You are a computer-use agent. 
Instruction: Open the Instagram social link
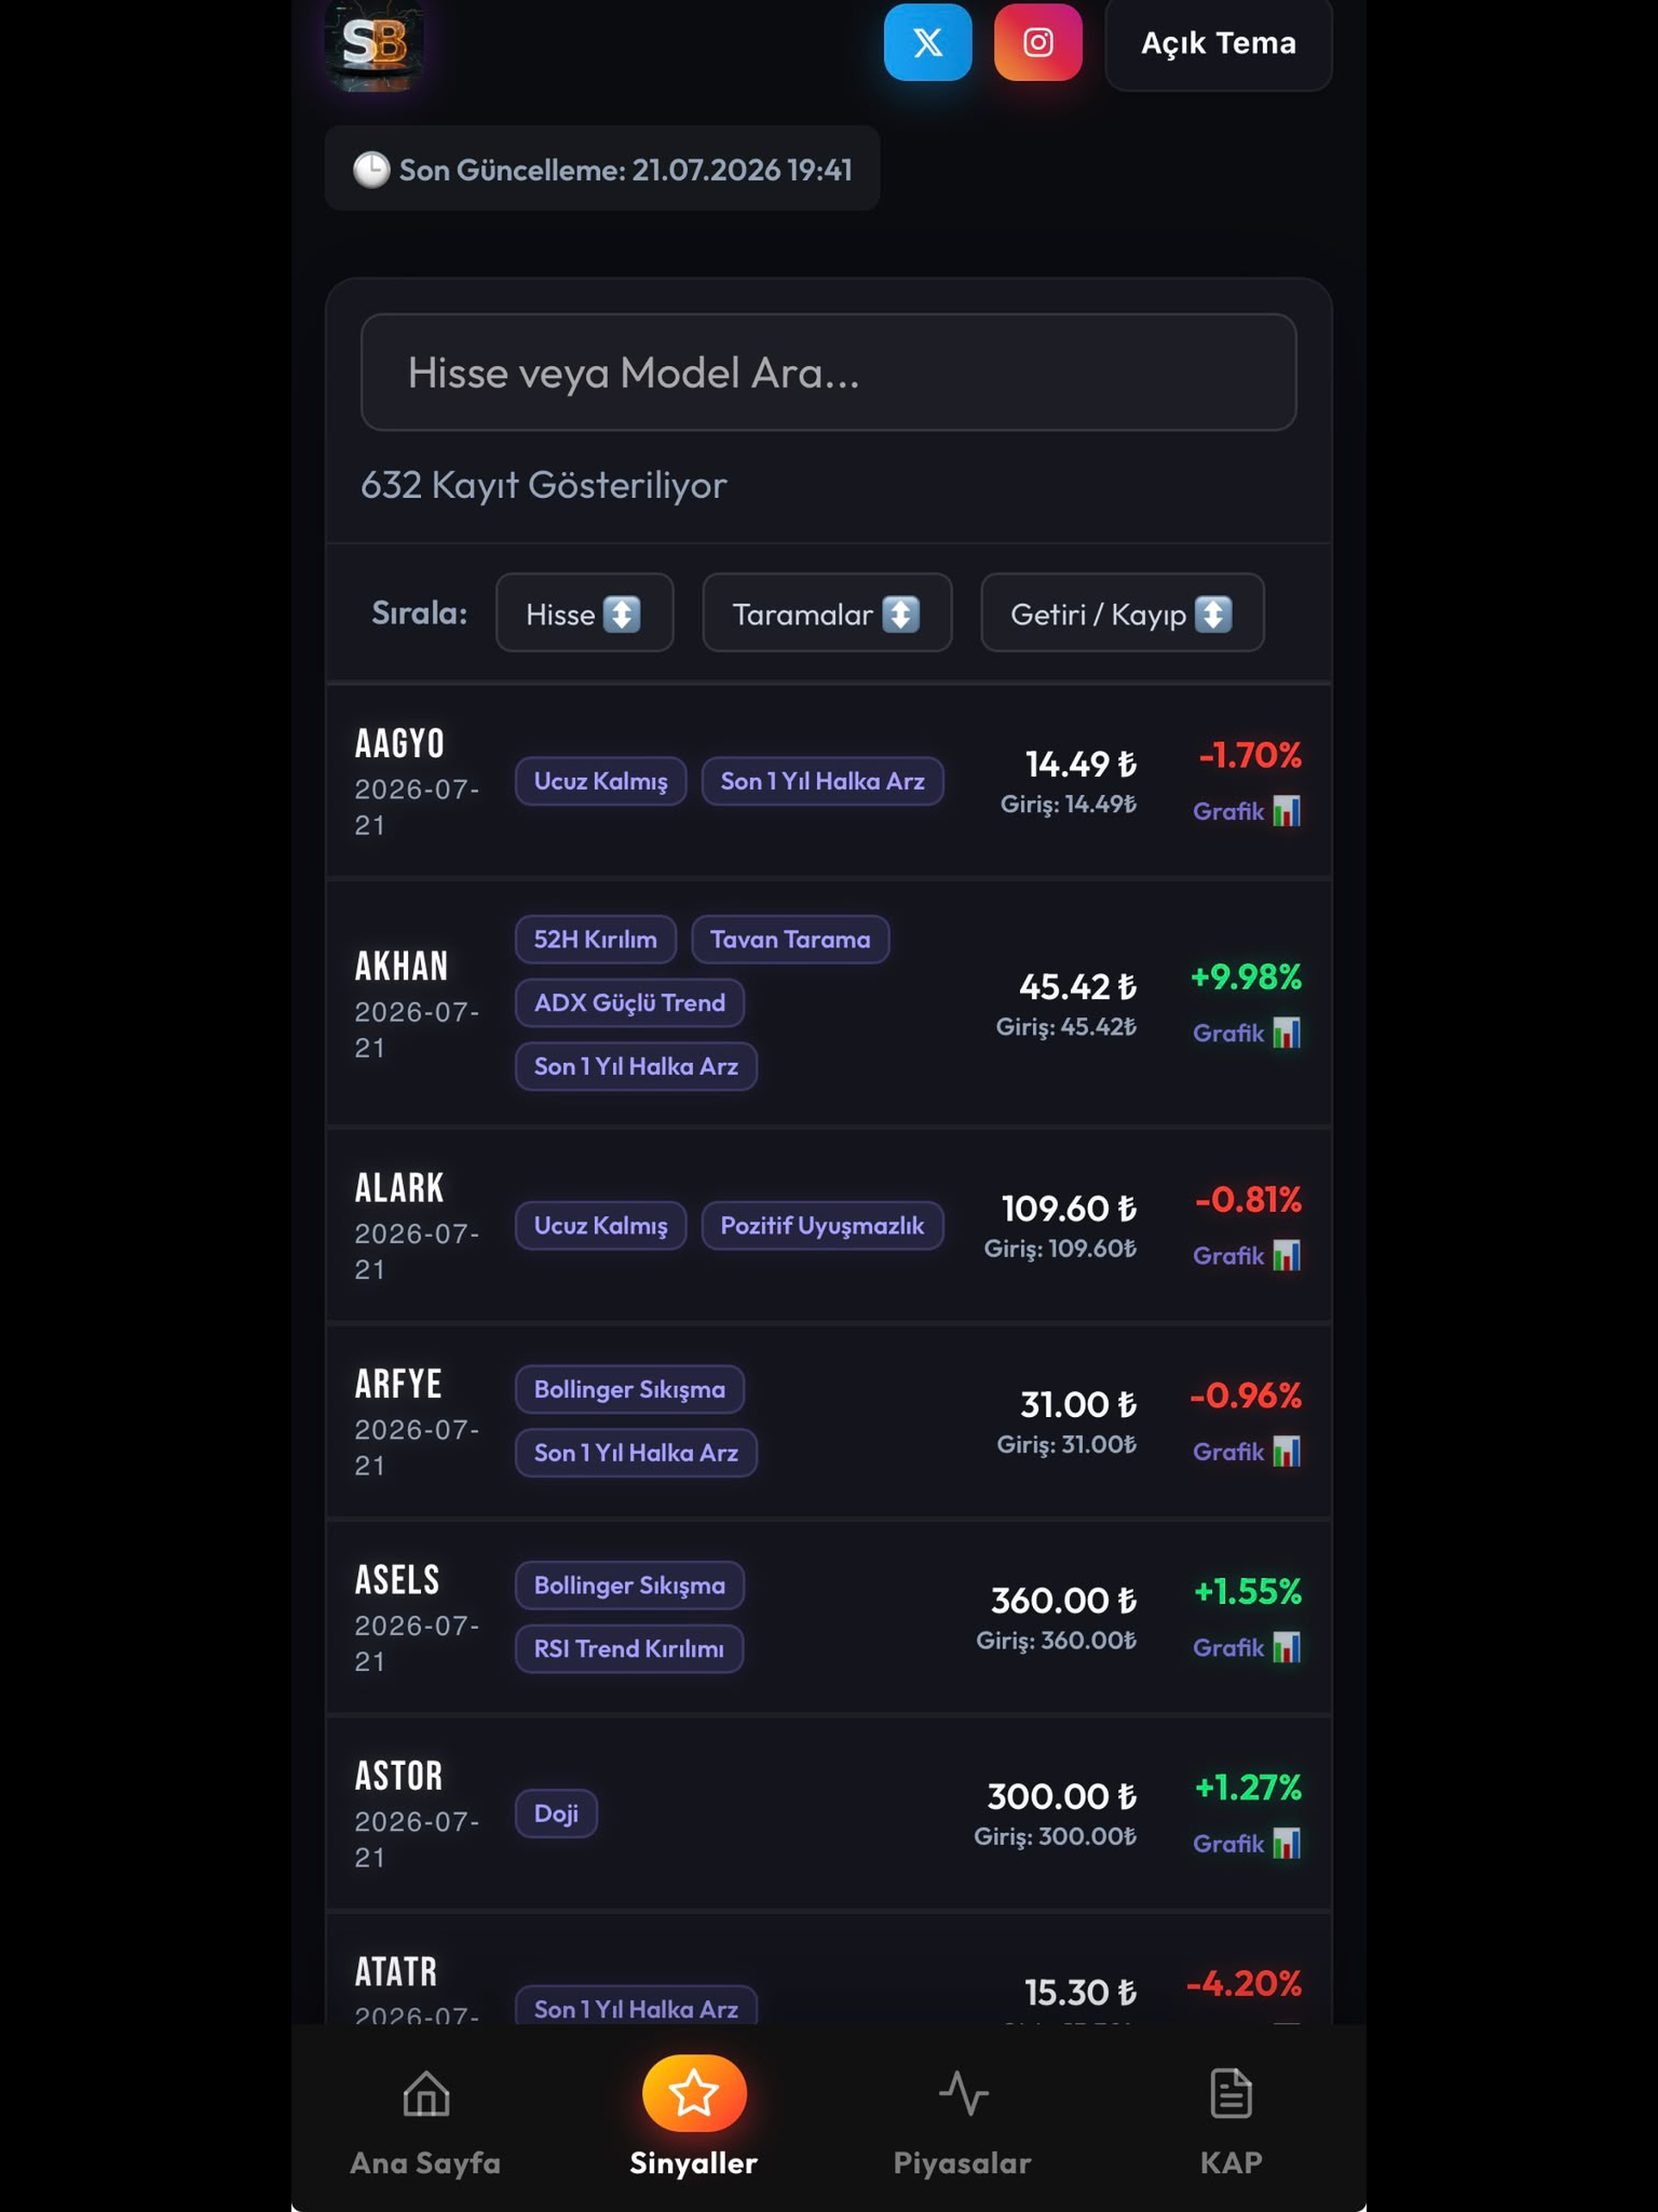click(x=1037, y=42)
